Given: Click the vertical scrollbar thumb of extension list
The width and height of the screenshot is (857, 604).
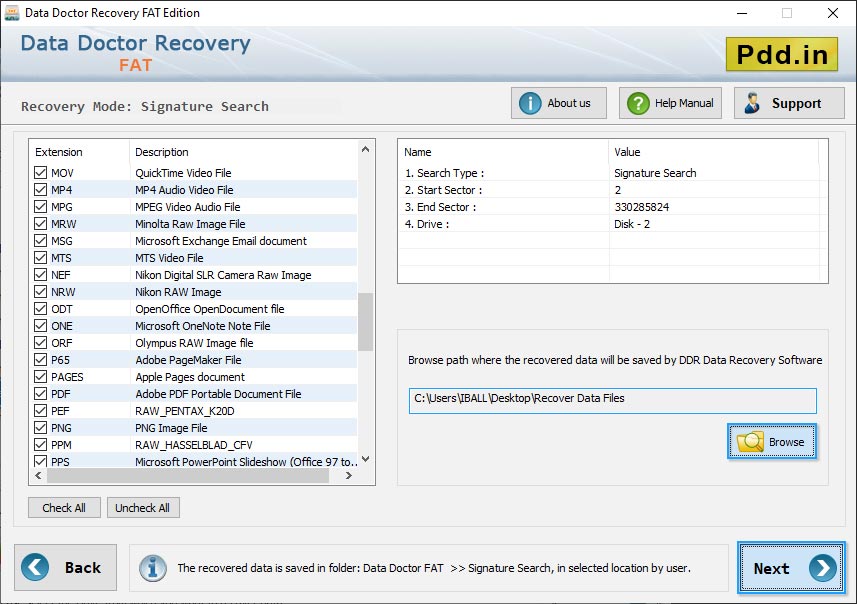Looking at the screenshot, I should tap(366, 321).
